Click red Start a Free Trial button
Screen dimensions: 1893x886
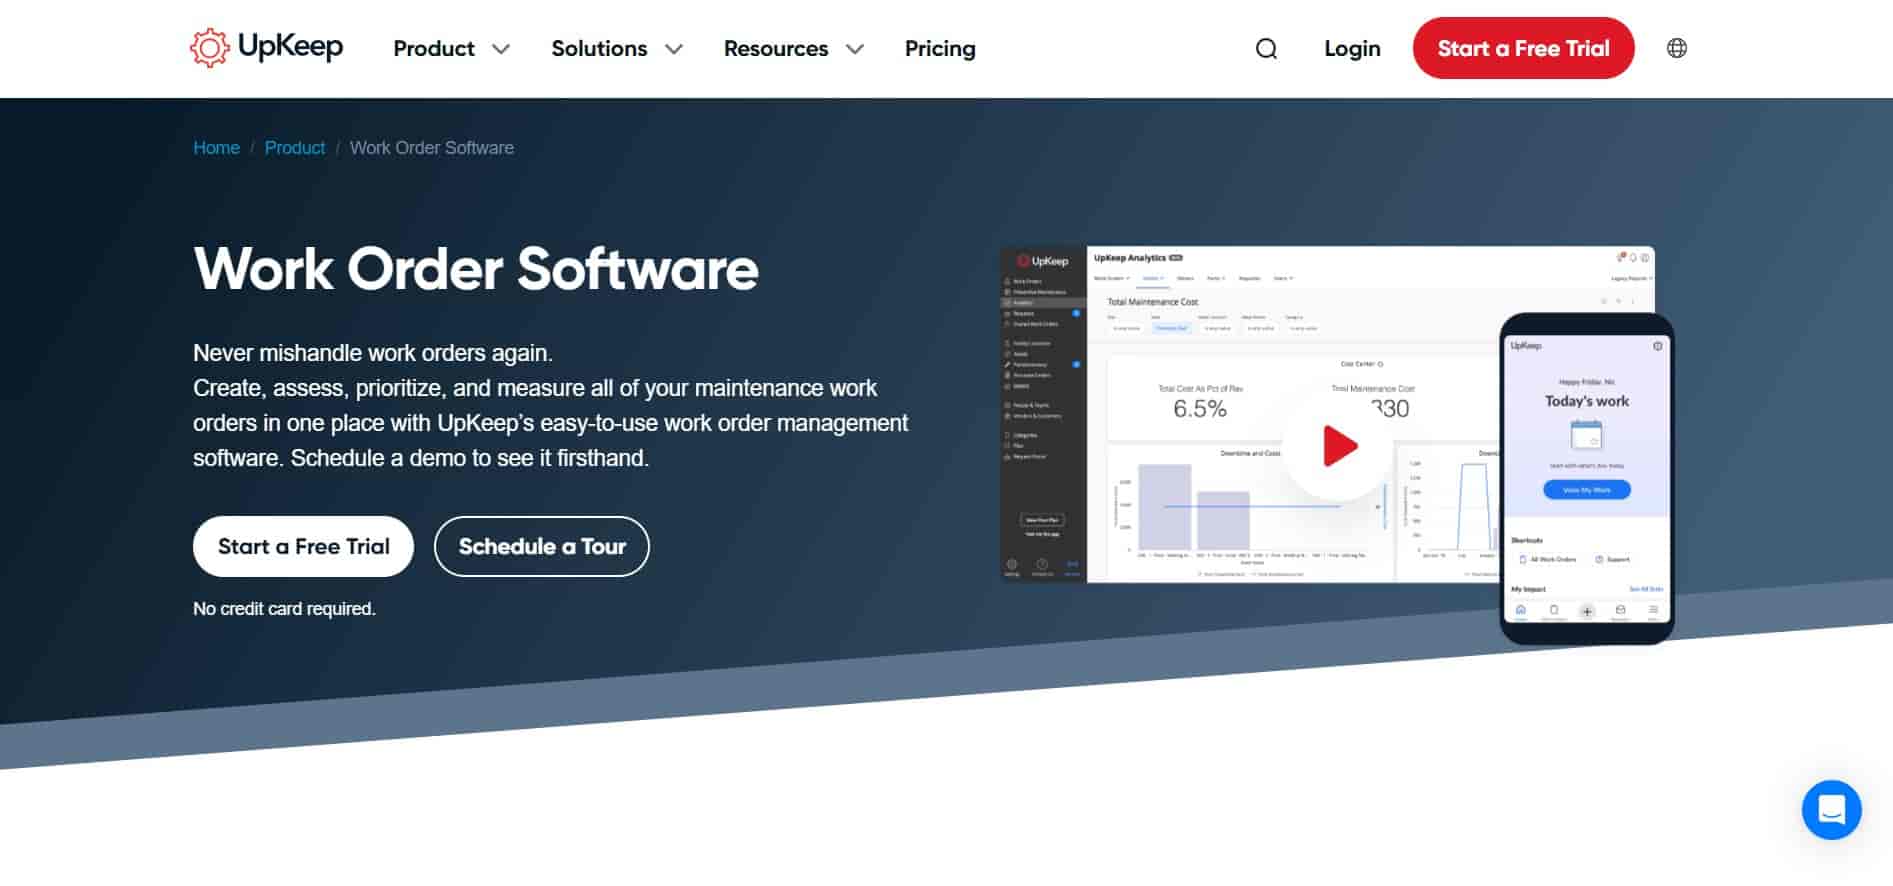[1523, 48]
